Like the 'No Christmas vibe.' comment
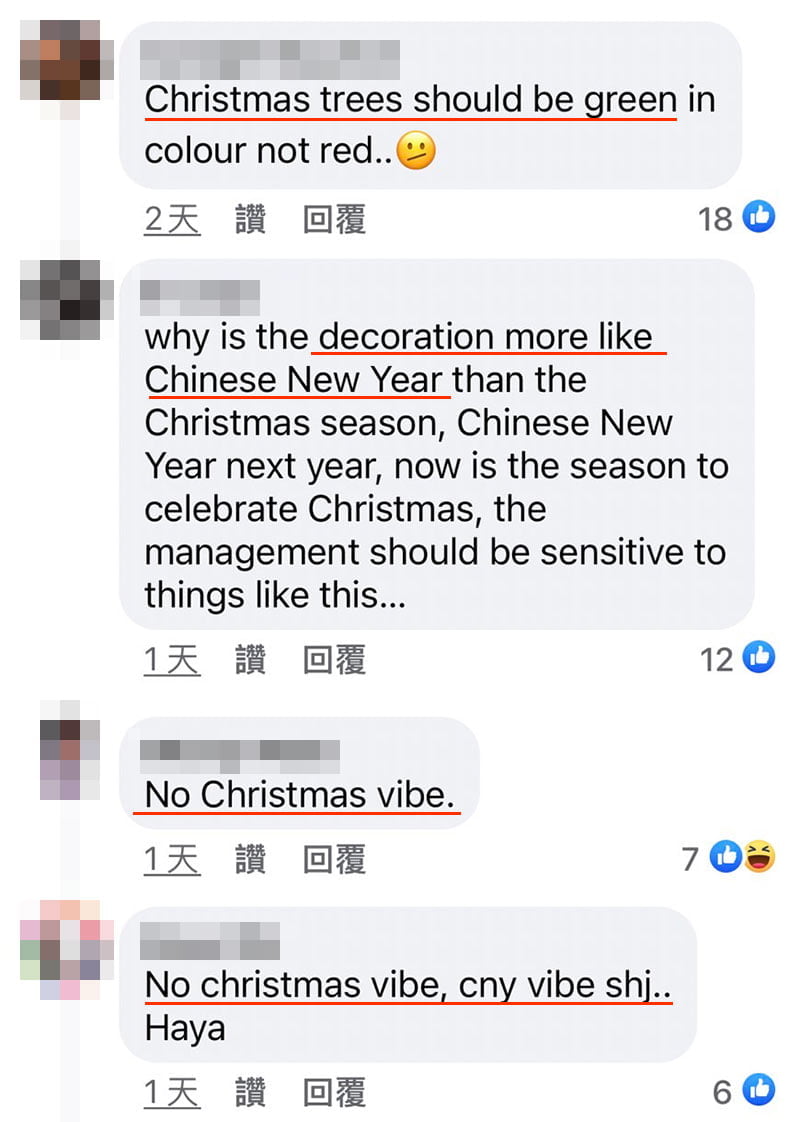 click(250, 859)
